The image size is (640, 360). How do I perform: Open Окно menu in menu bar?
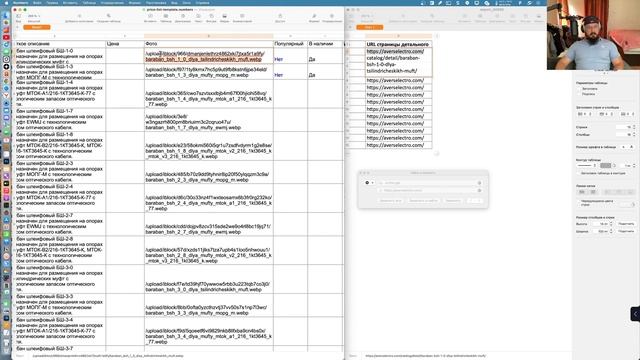pyautogui.click(x=187, y=2)
